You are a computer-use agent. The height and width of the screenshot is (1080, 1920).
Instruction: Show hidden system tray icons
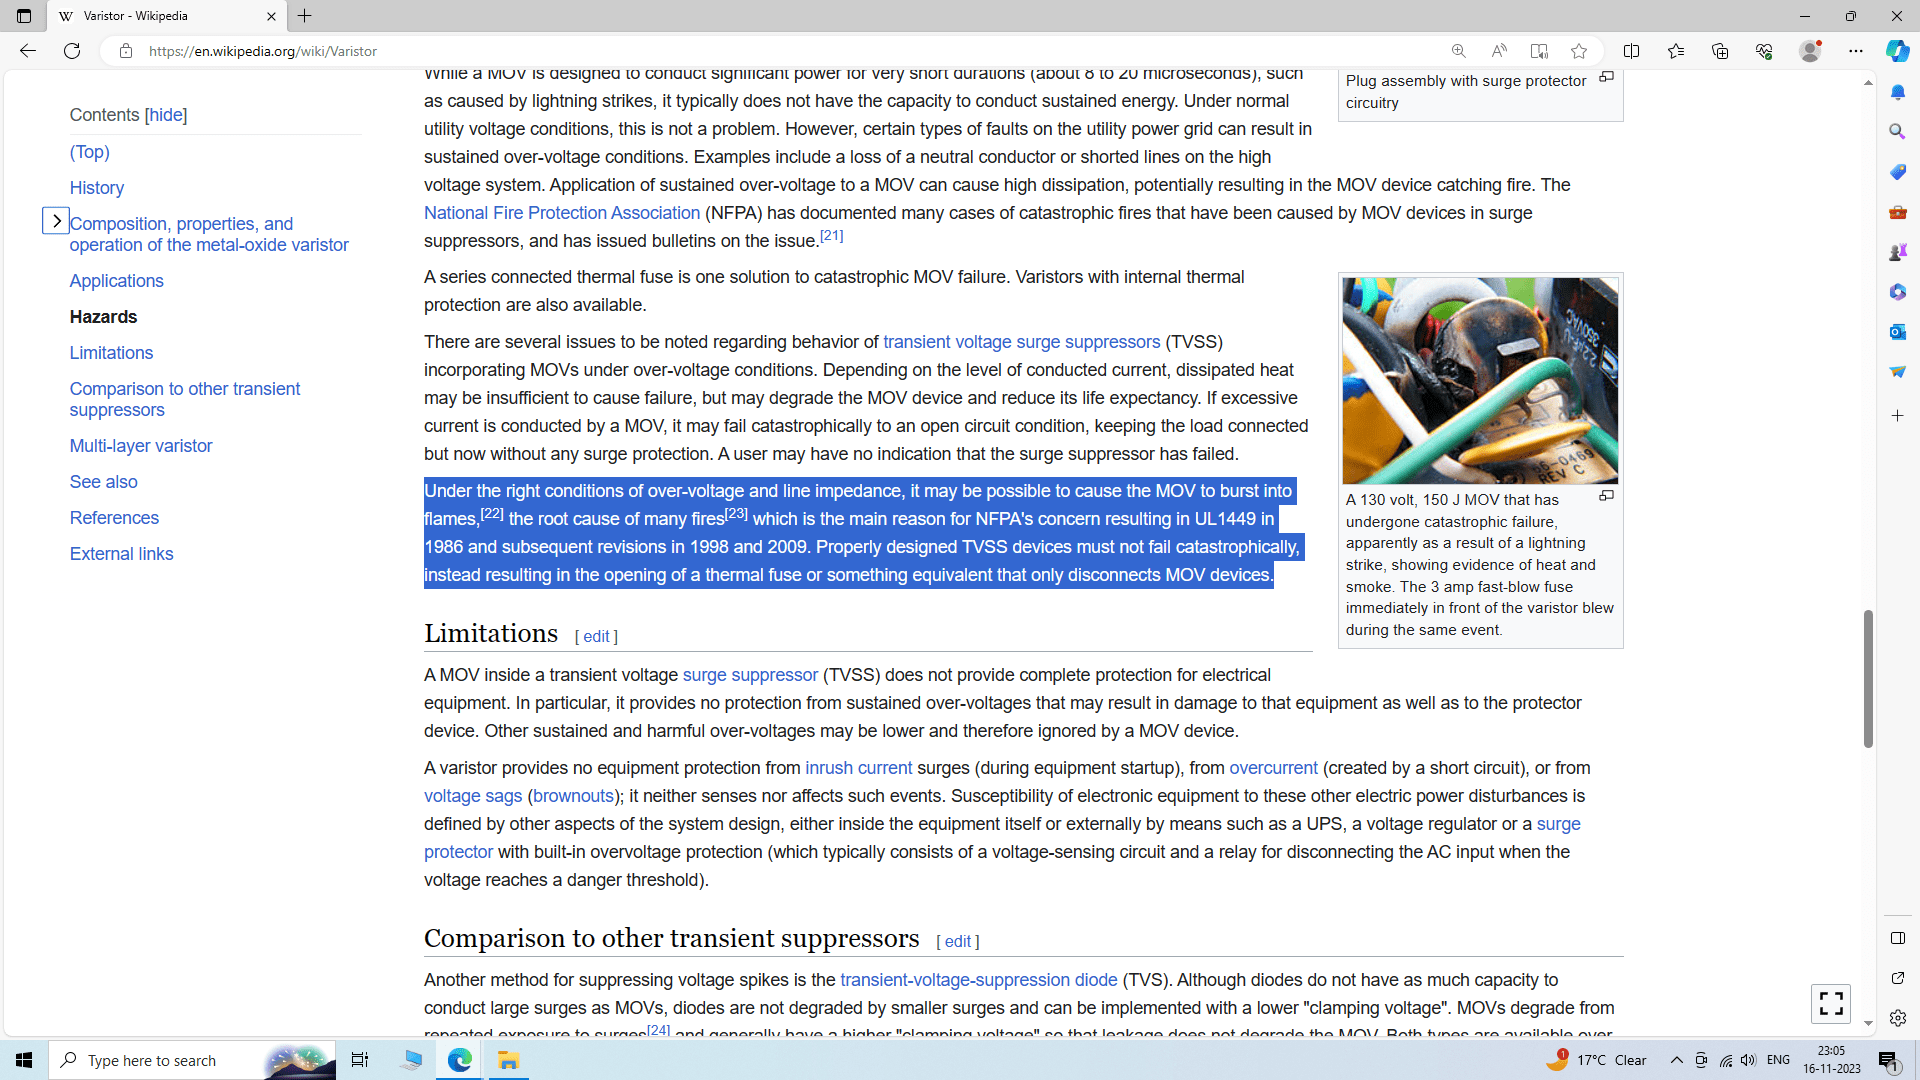pos(1677,1060)
